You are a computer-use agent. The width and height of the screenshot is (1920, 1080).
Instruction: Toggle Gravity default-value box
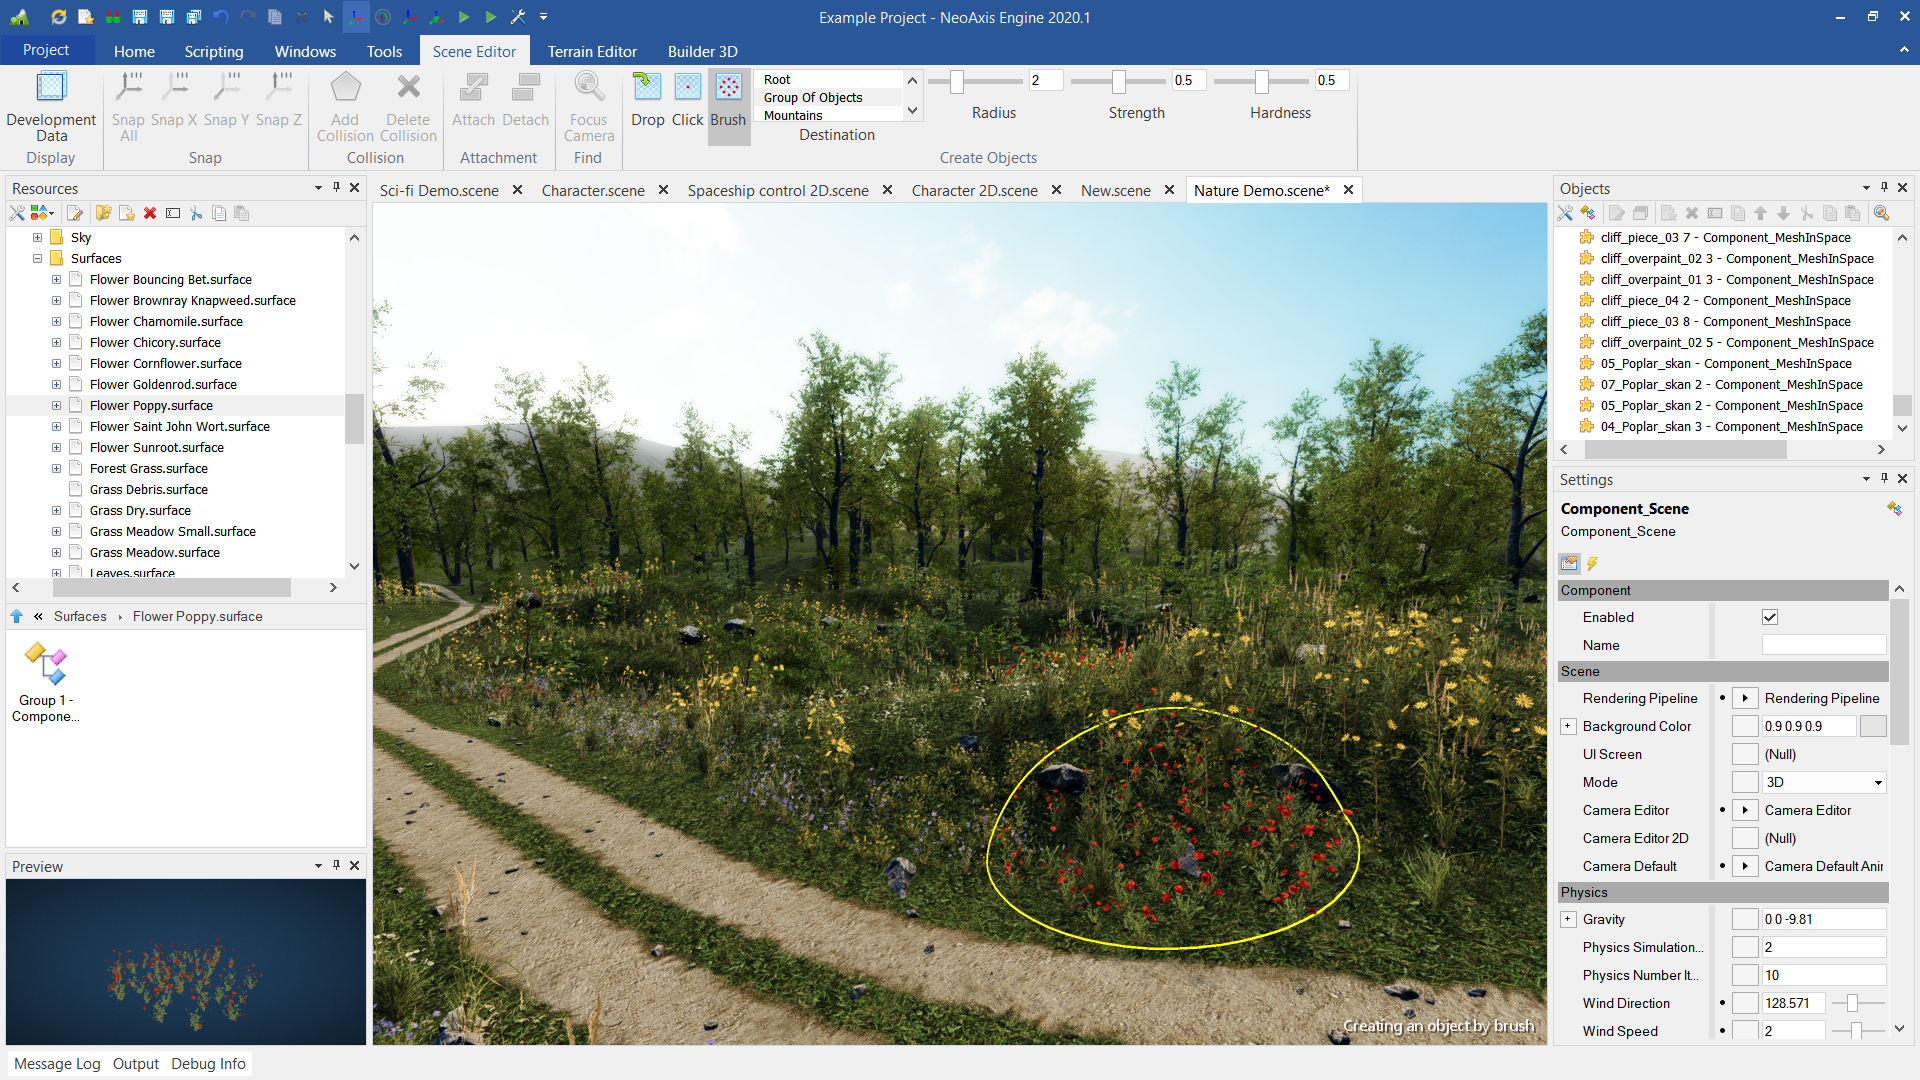coord(1745,919)
